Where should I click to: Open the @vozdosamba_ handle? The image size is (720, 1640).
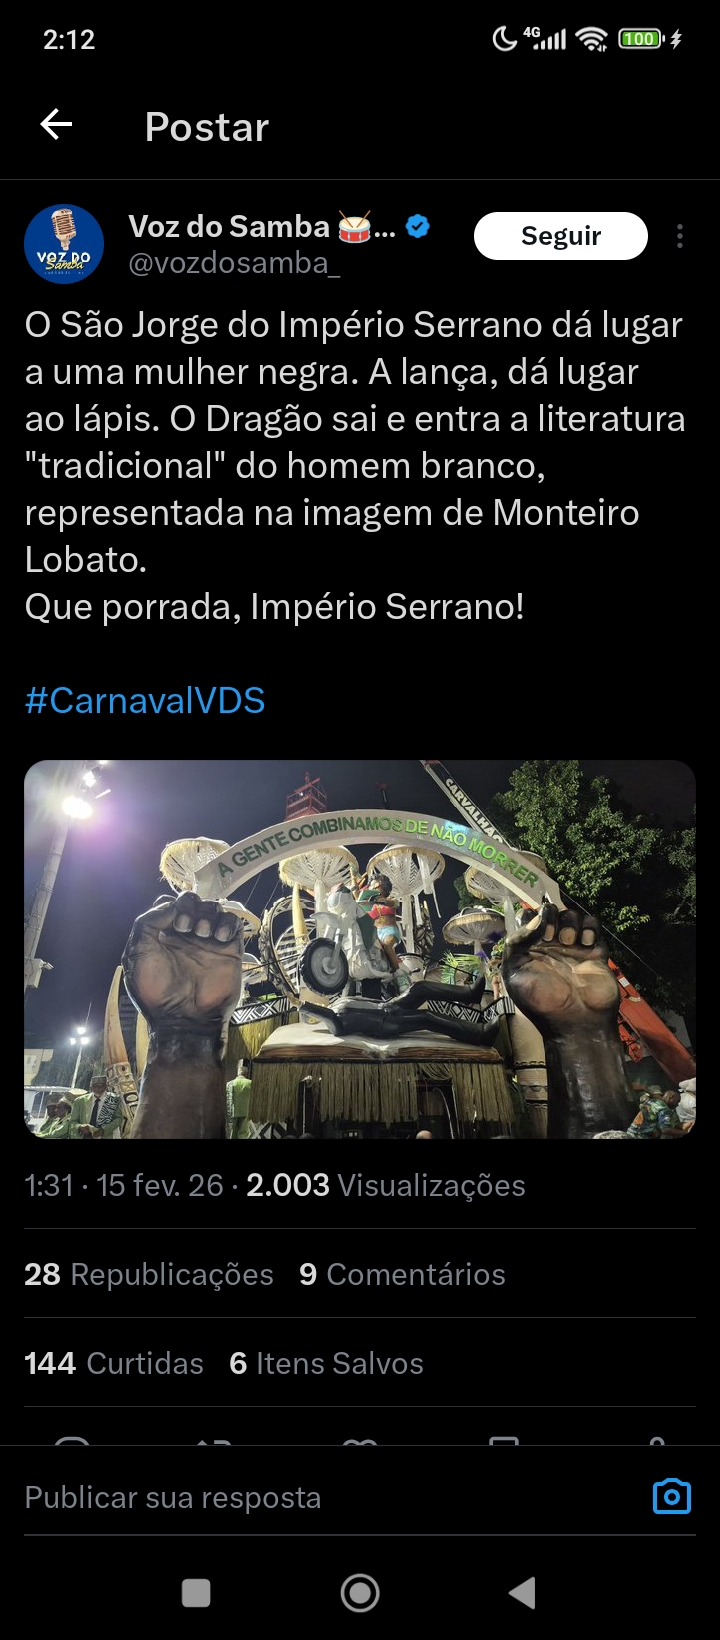[235, 263]
